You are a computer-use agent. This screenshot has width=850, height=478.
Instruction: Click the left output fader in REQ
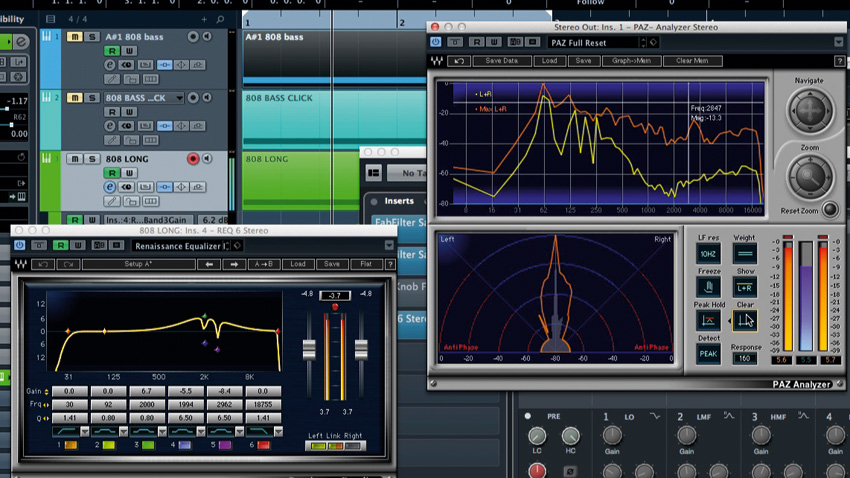tap(309, 350)
